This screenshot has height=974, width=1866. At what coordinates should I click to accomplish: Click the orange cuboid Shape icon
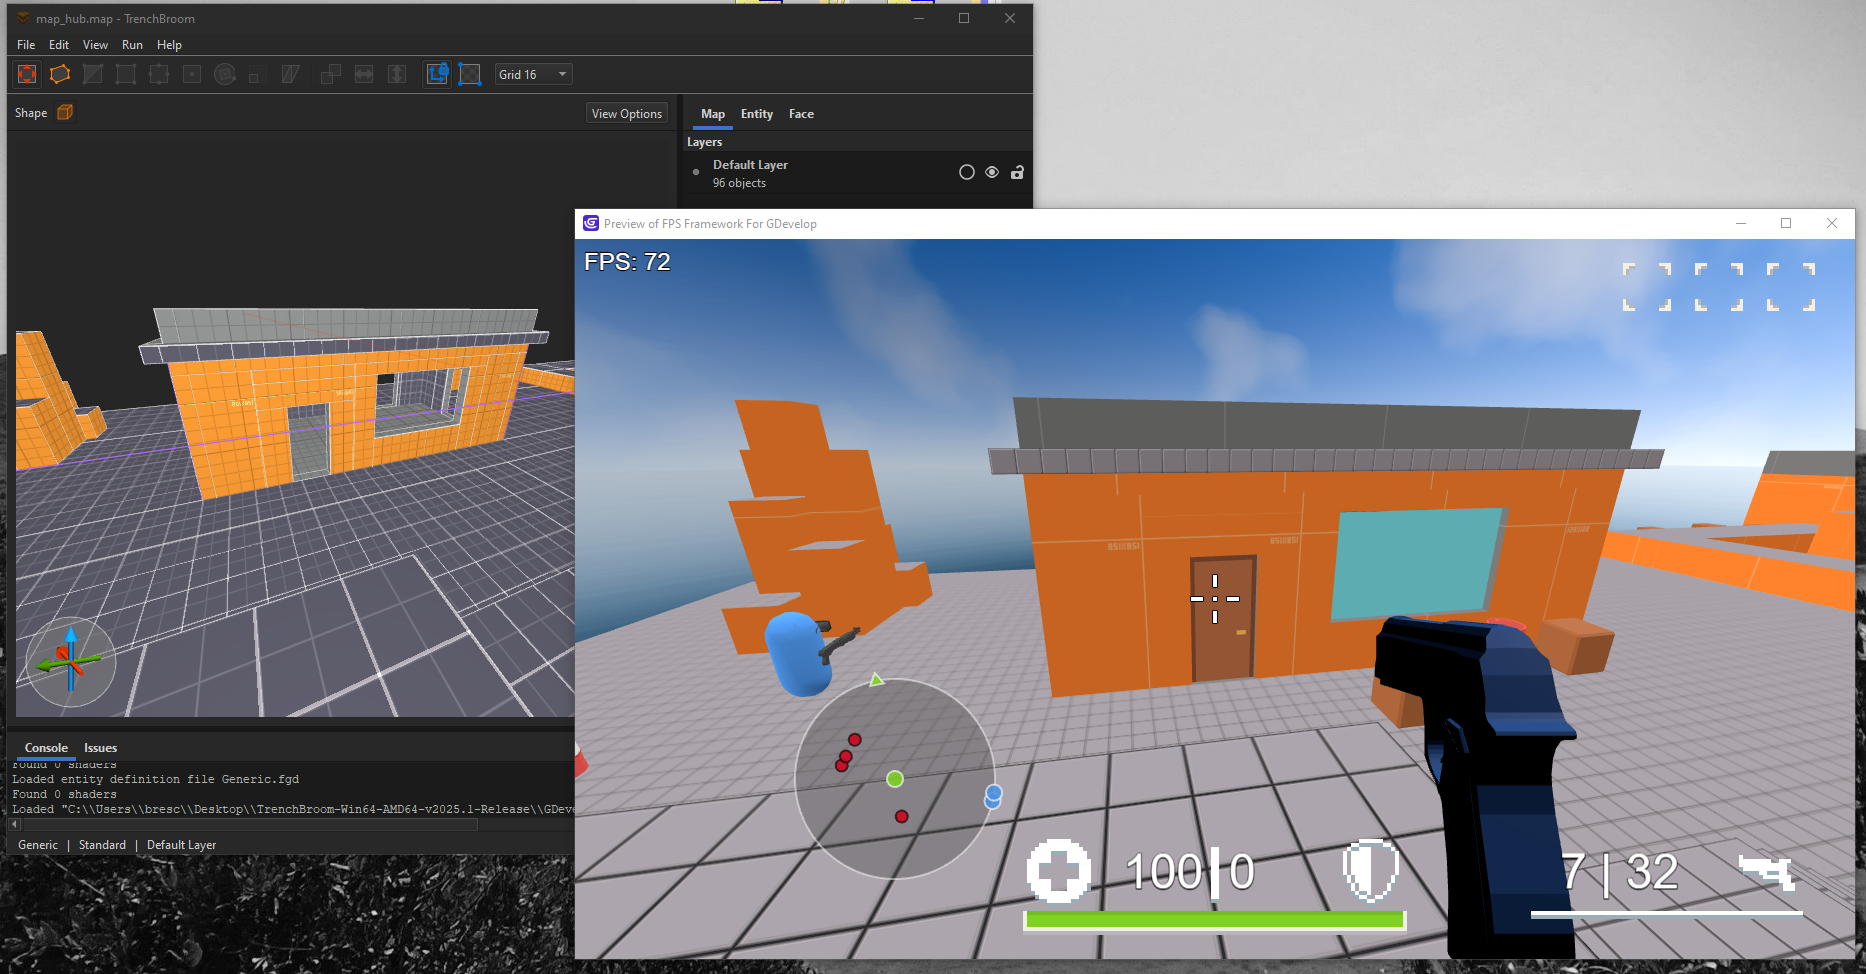(x=65, y=112)
